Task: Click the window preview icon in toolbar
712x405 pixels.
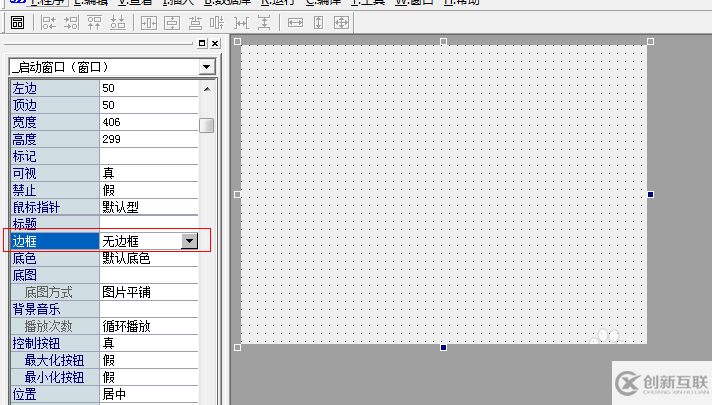Action: tap(17, 22)
